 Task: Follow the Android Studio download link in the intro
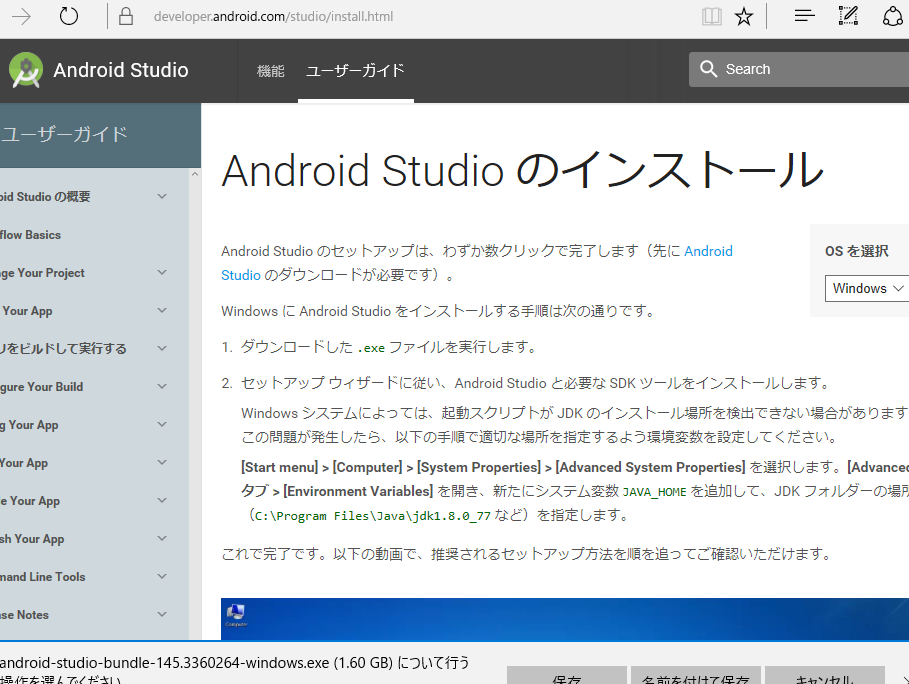click(x=708, y=252)
